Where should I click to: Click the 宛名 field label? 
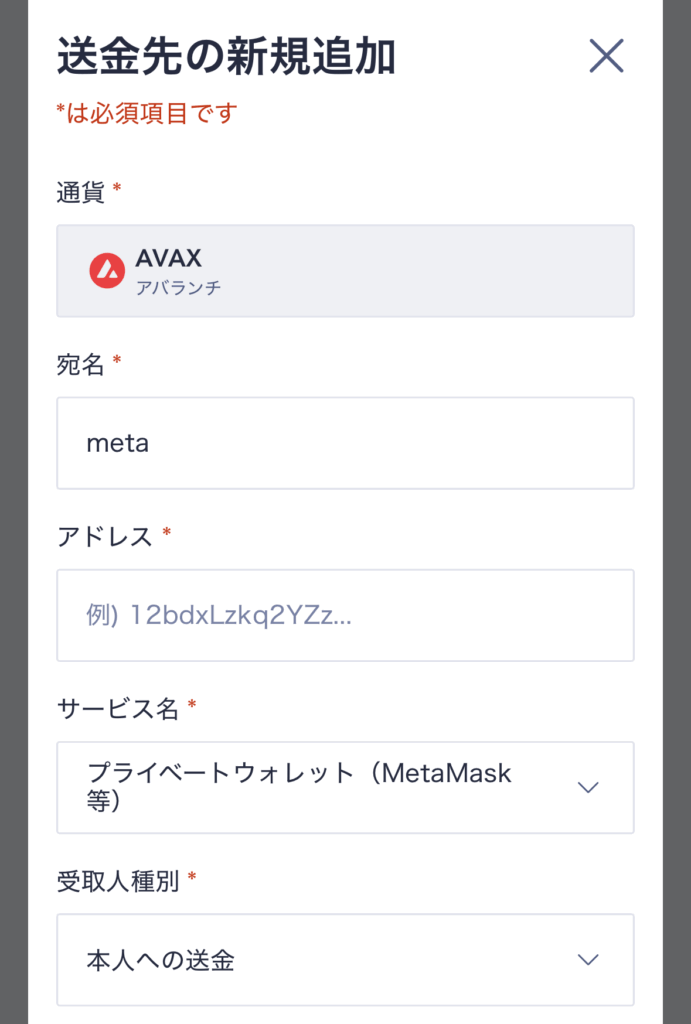point(80,365)
